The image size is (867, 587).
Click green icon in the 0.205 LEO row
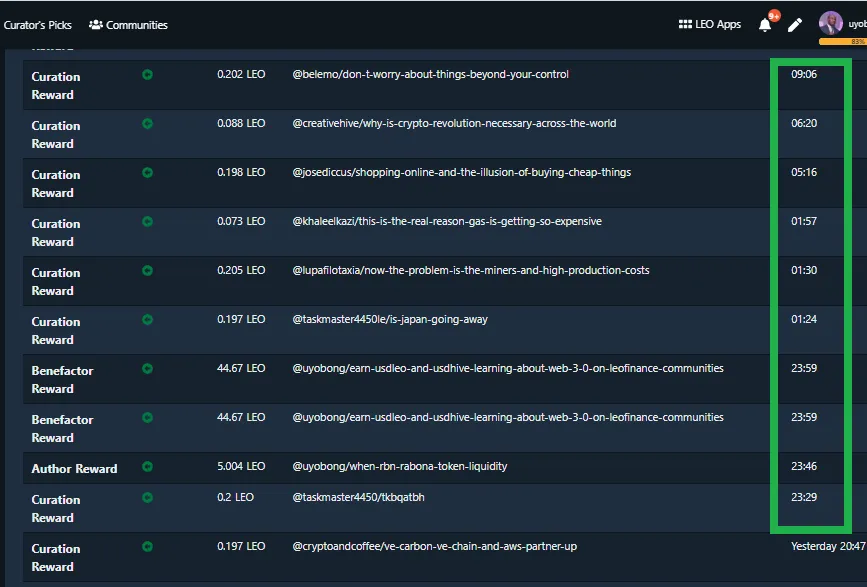click(147, 271)
